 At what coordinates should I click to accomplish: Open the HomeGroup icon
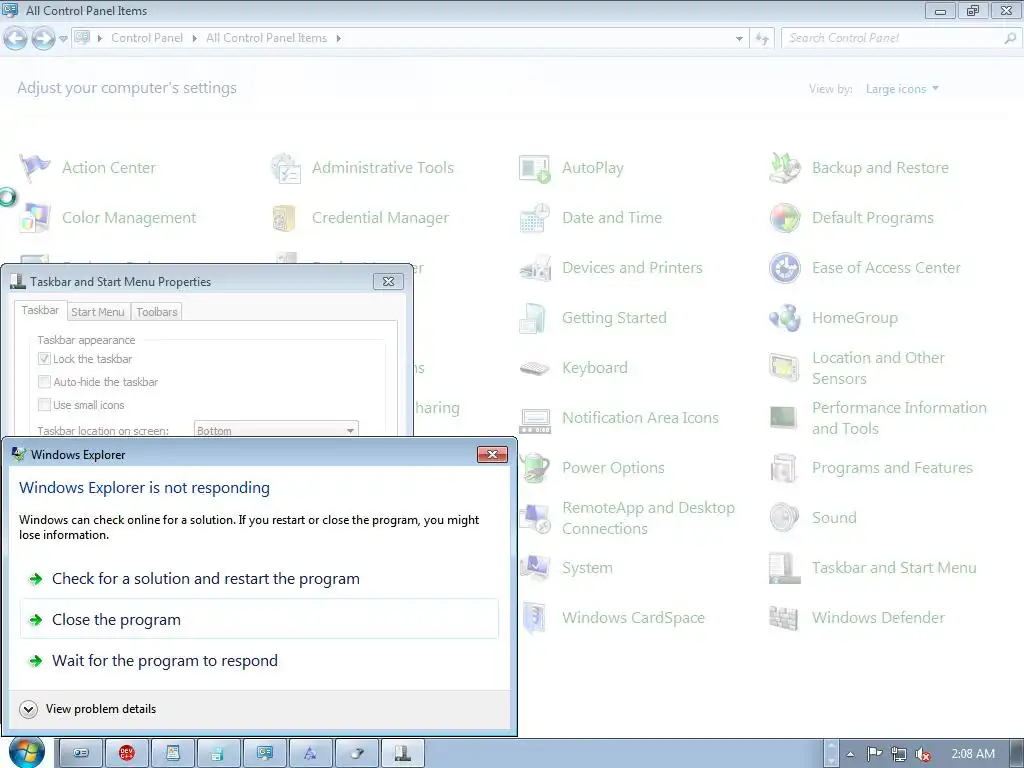784,318
